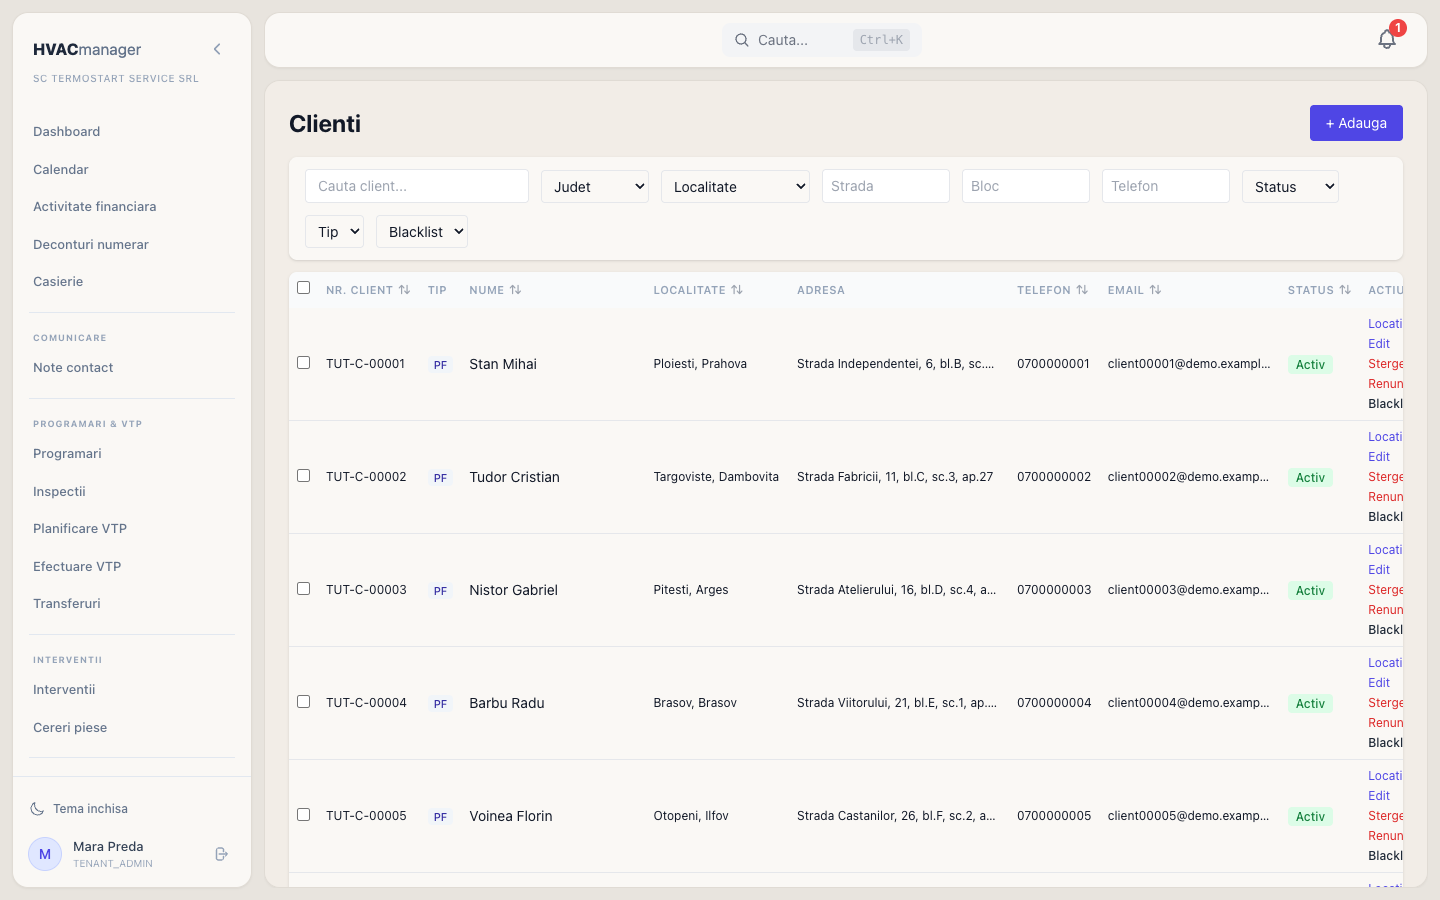The height and width of the screenshot is (900, 1440).
Task: Click the HVACmanager logo
Action: 87,50
